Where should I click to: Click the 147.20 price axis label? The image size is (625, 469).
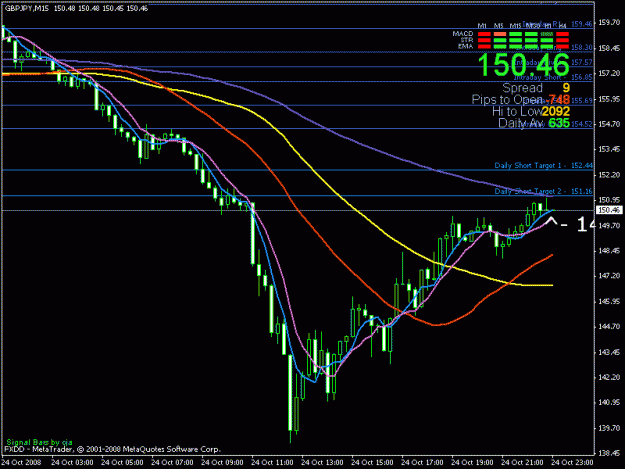point(609,276)
